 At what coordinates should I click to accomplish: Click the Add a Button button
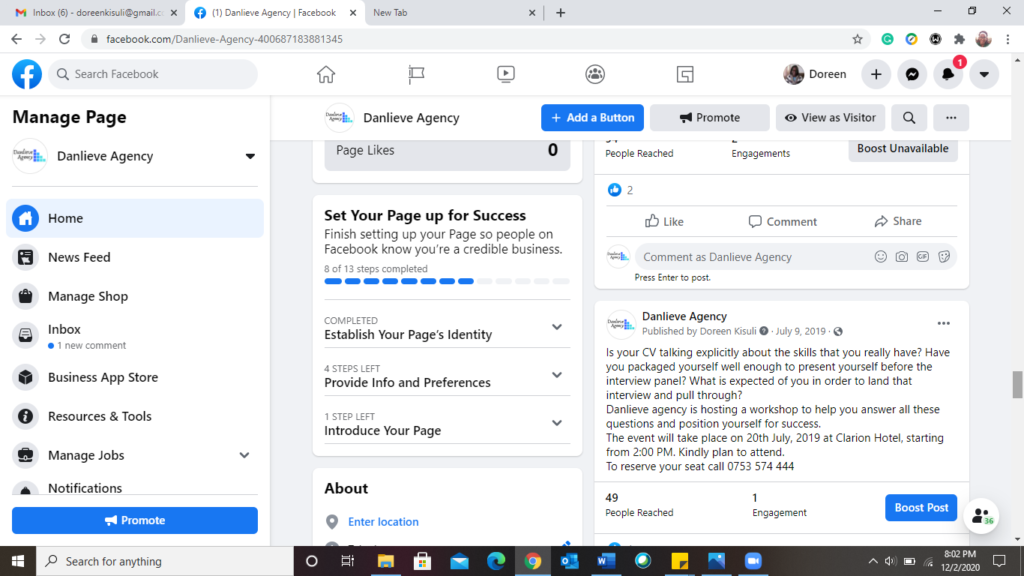click(592, 118)
